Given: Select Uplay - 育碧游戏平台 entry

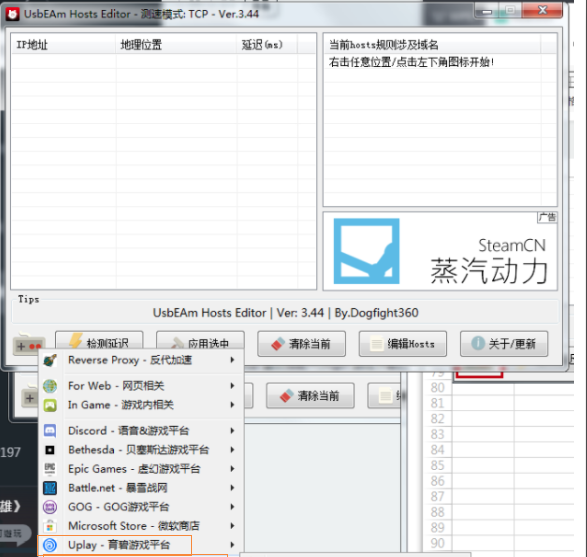Looking at the screenshot, I should pyautogui.click(x=141, y=545).
